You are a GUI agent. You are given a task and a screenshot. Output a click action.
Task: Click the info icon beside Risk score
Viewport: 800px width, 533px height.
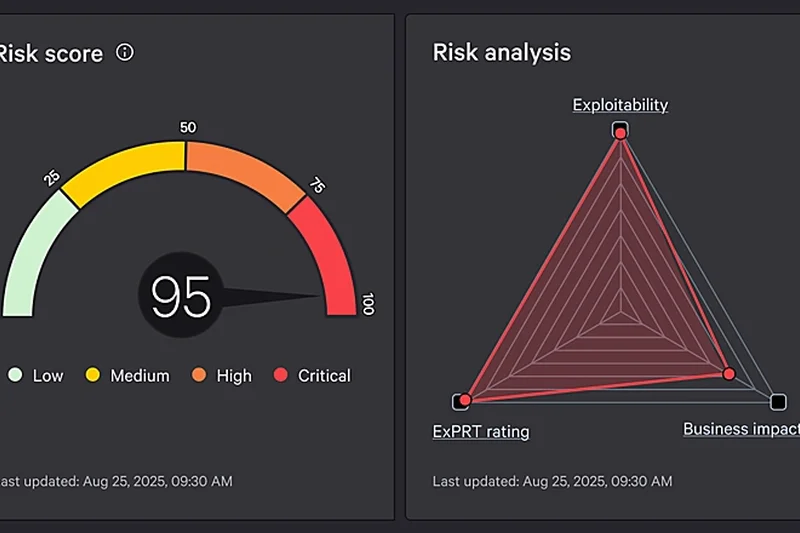tap(125, 52)
